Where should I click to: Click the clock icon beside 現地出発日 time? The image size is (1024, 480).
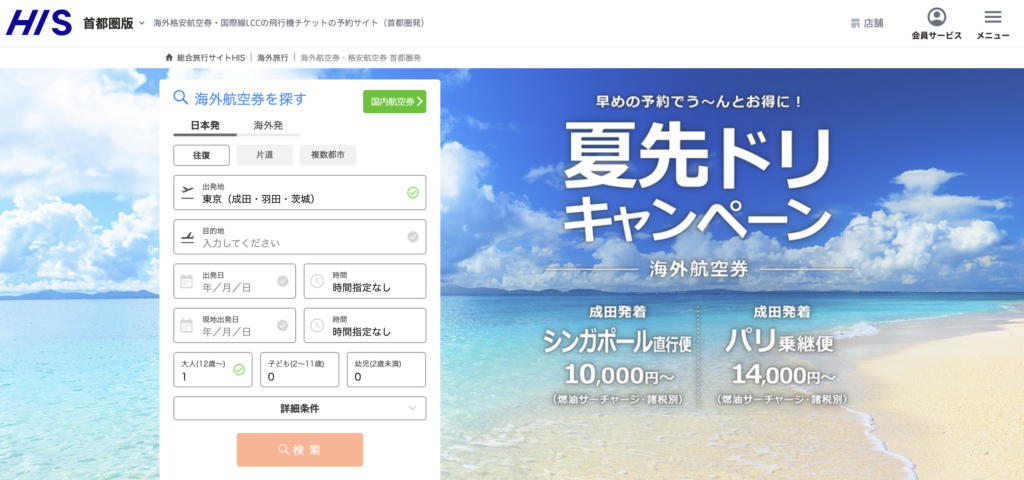coord(317,326)
